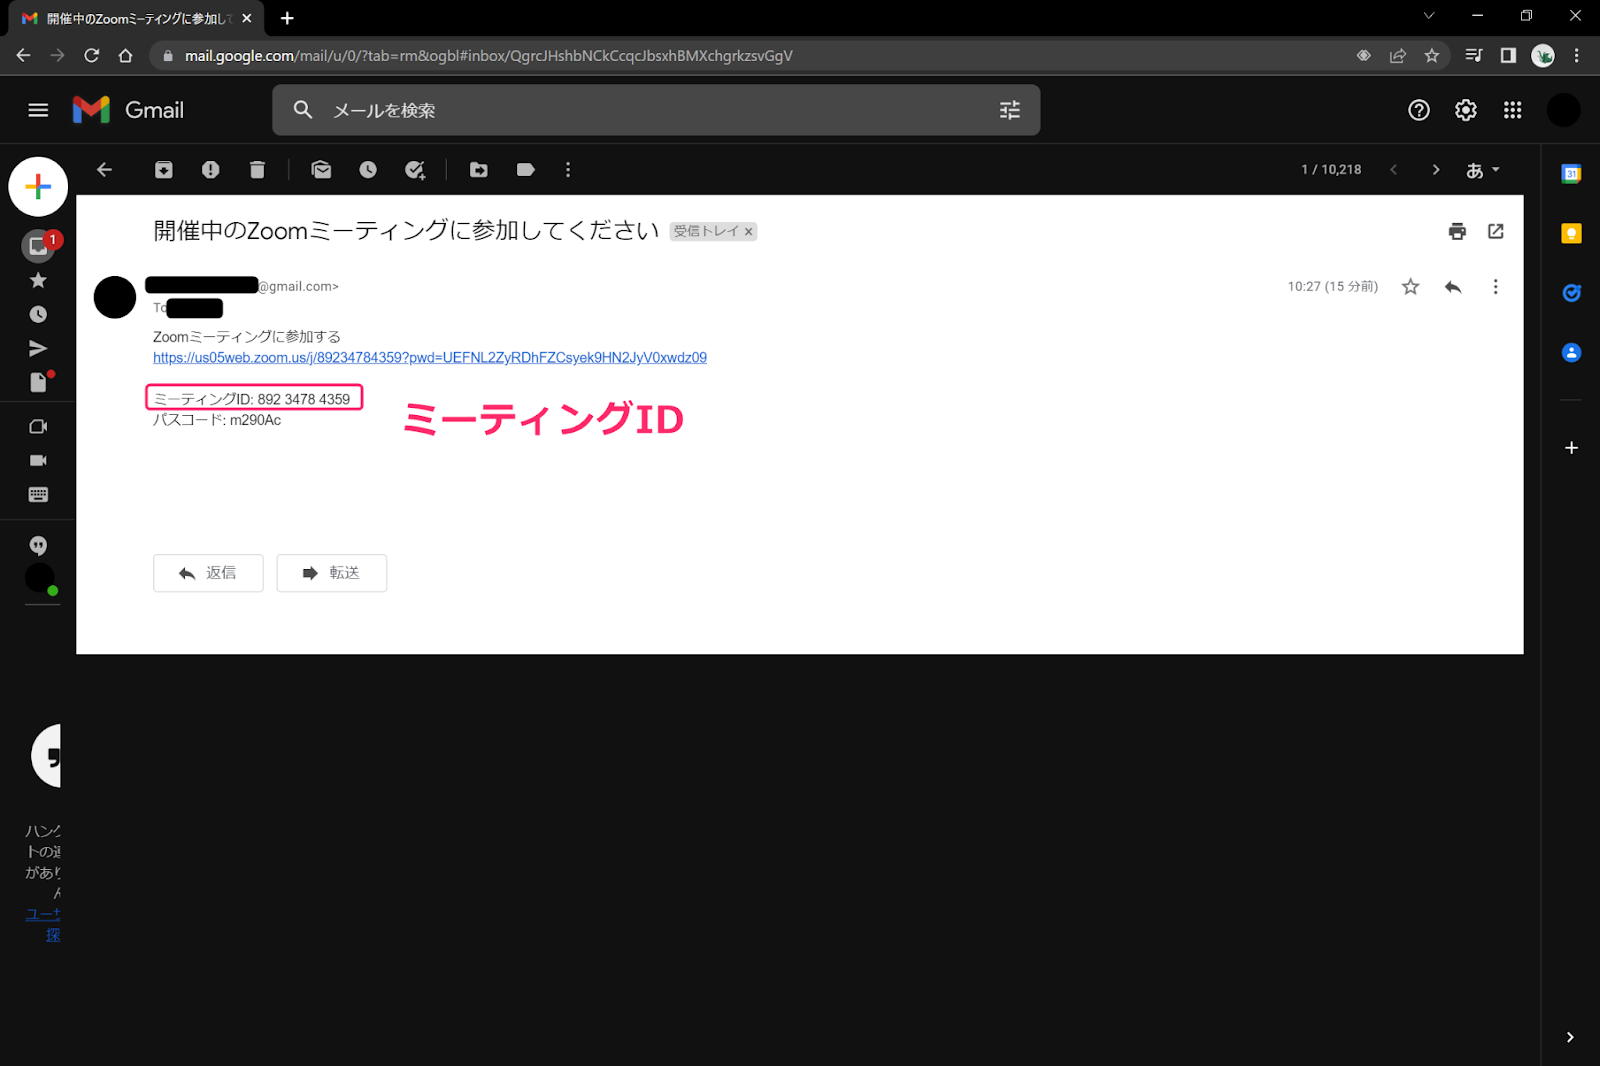Screen dimensions: 1600x1066
Task: Open the tab search dropdown chevron
Action: [1429, 15]
